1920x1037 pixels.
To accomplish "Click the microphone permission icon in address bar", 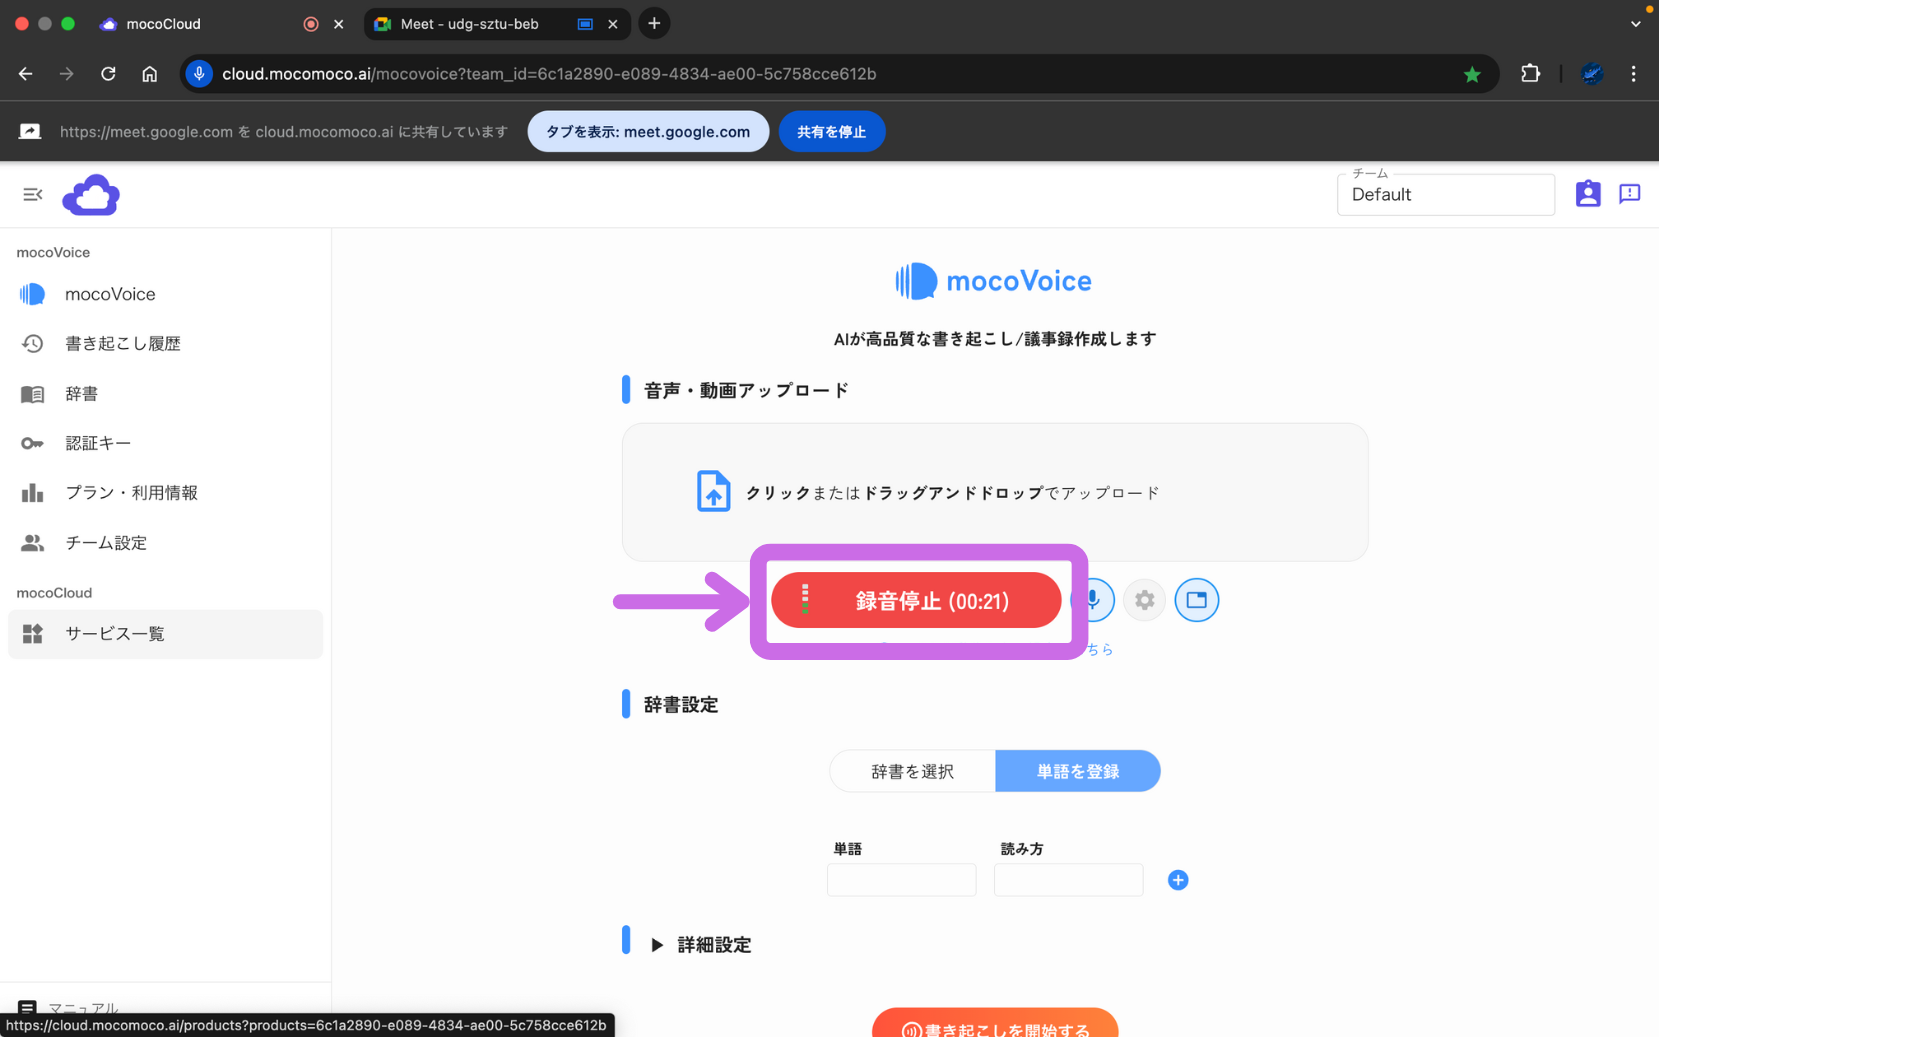I will click(x=199, y=74).
